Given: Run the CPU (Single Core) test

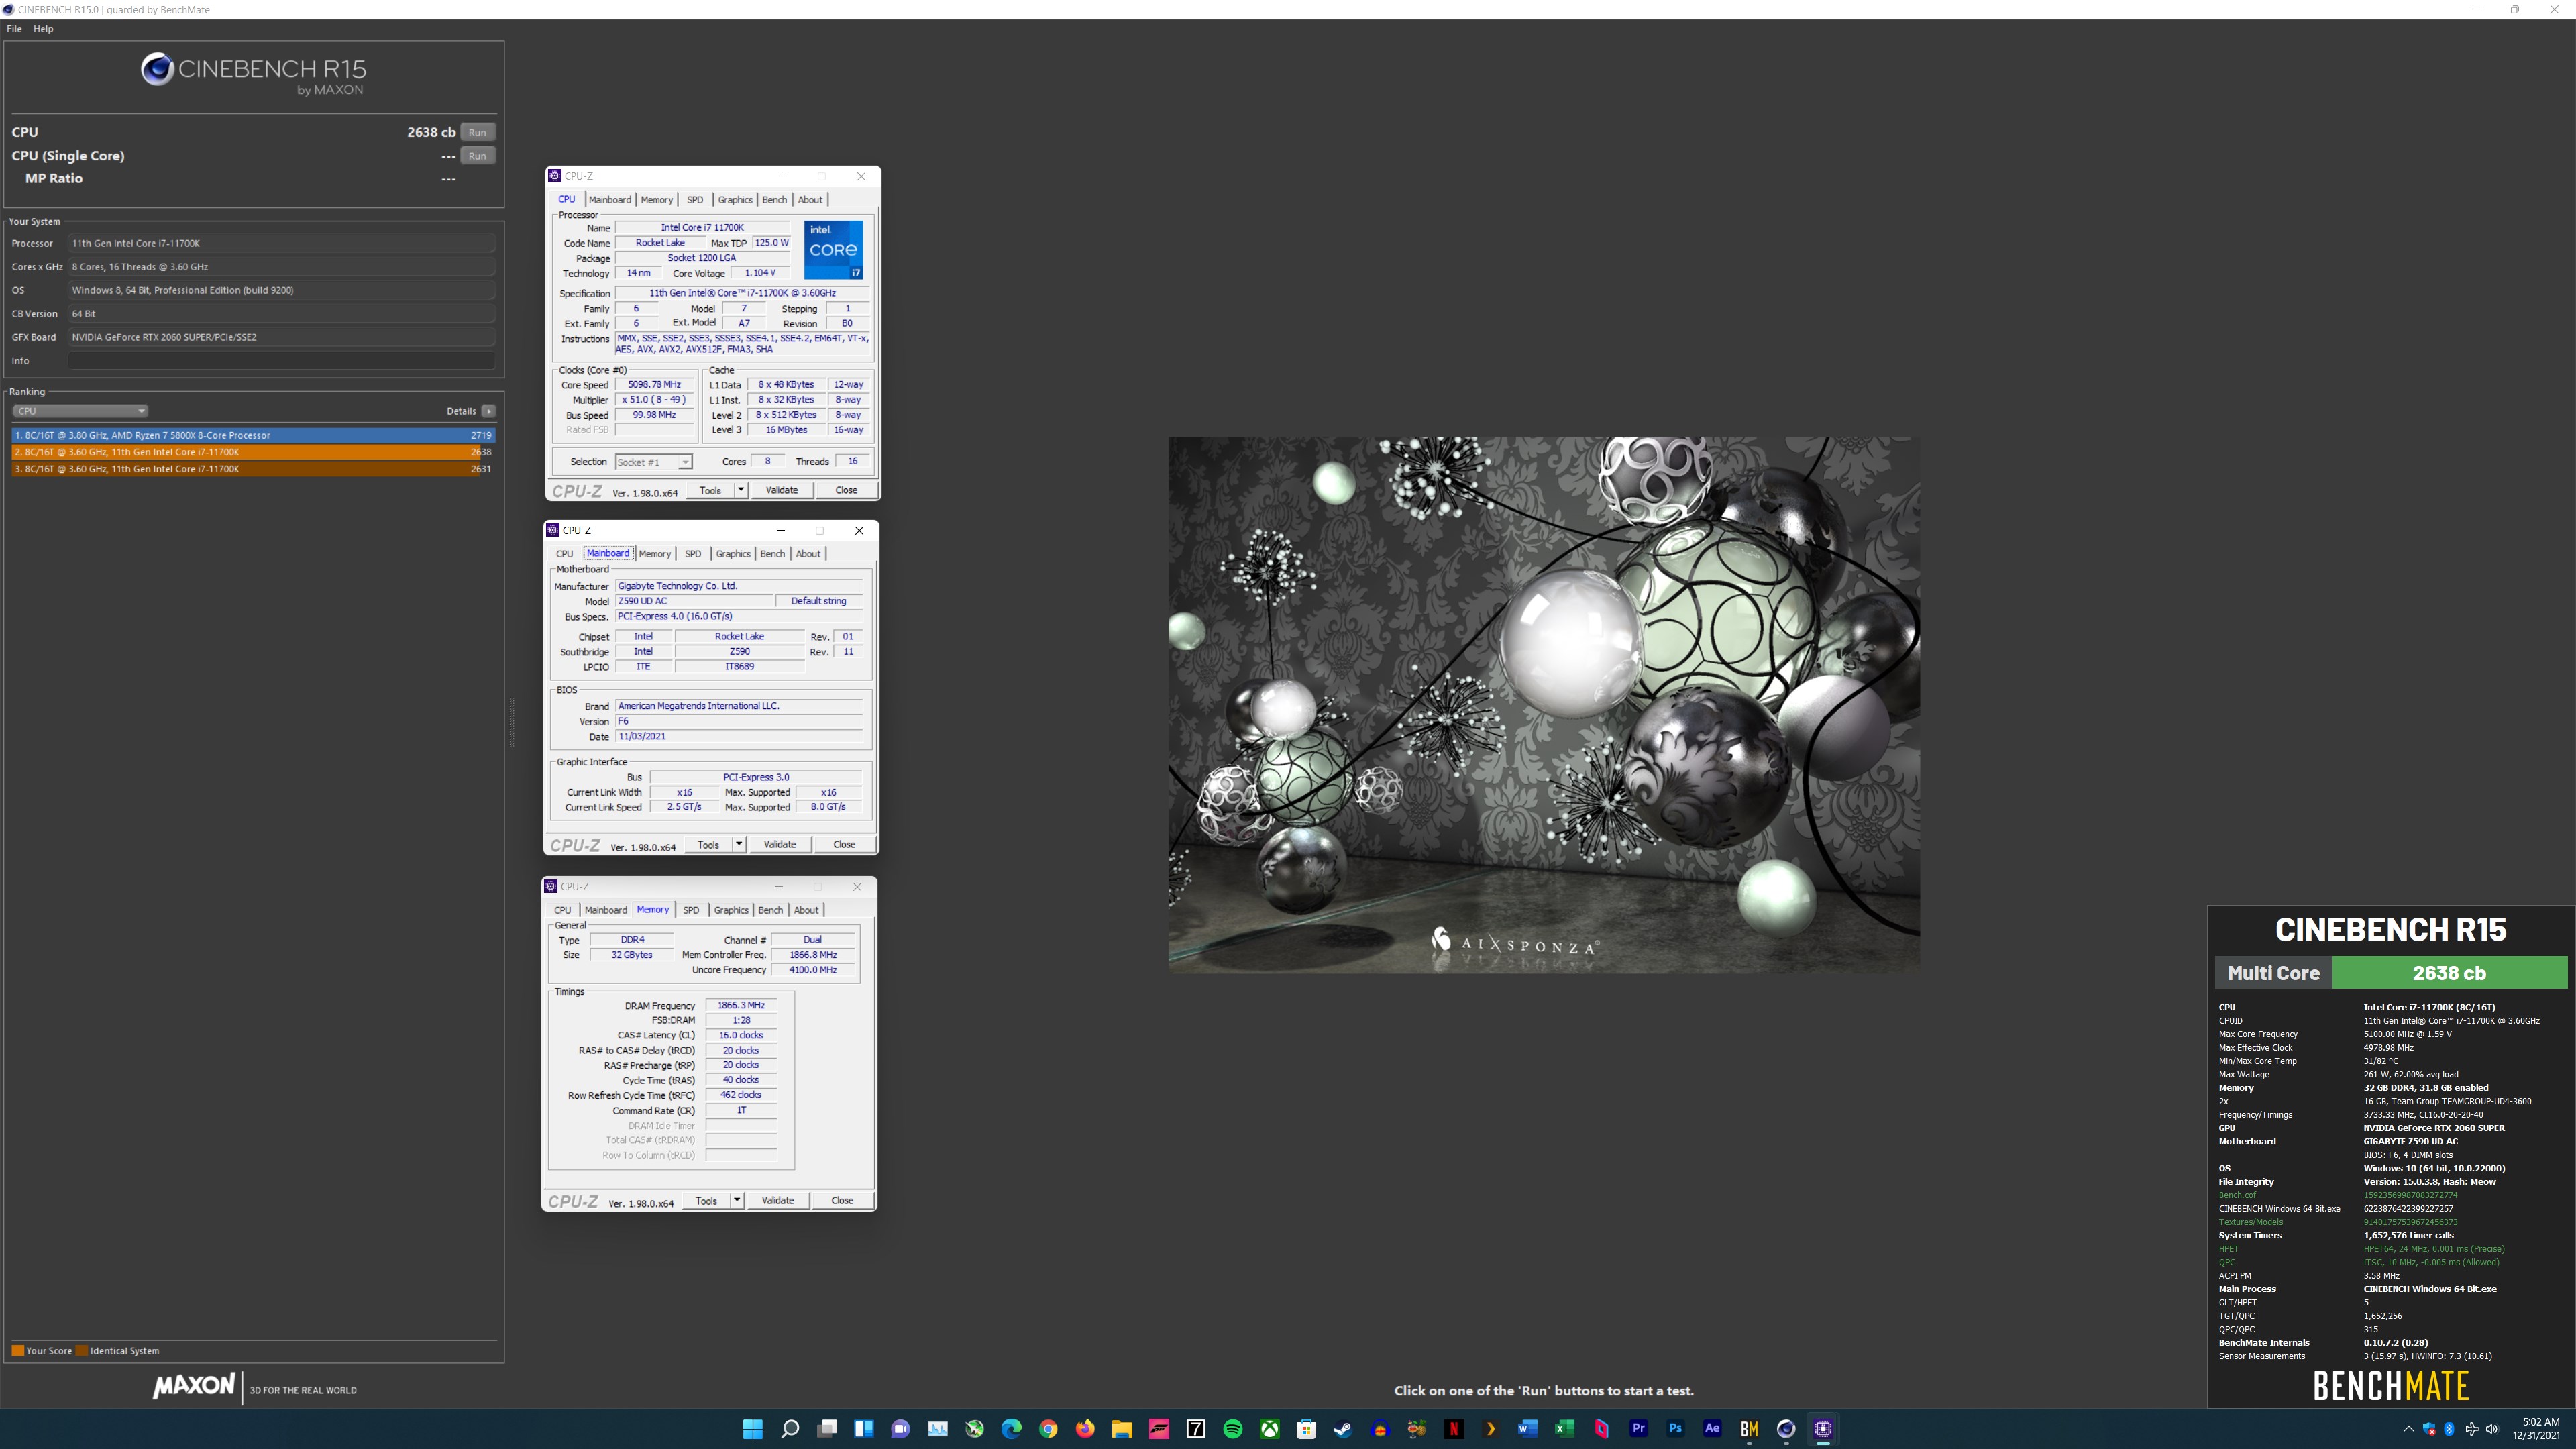Looking at the screenshot, I should click(x=477, y=156).
